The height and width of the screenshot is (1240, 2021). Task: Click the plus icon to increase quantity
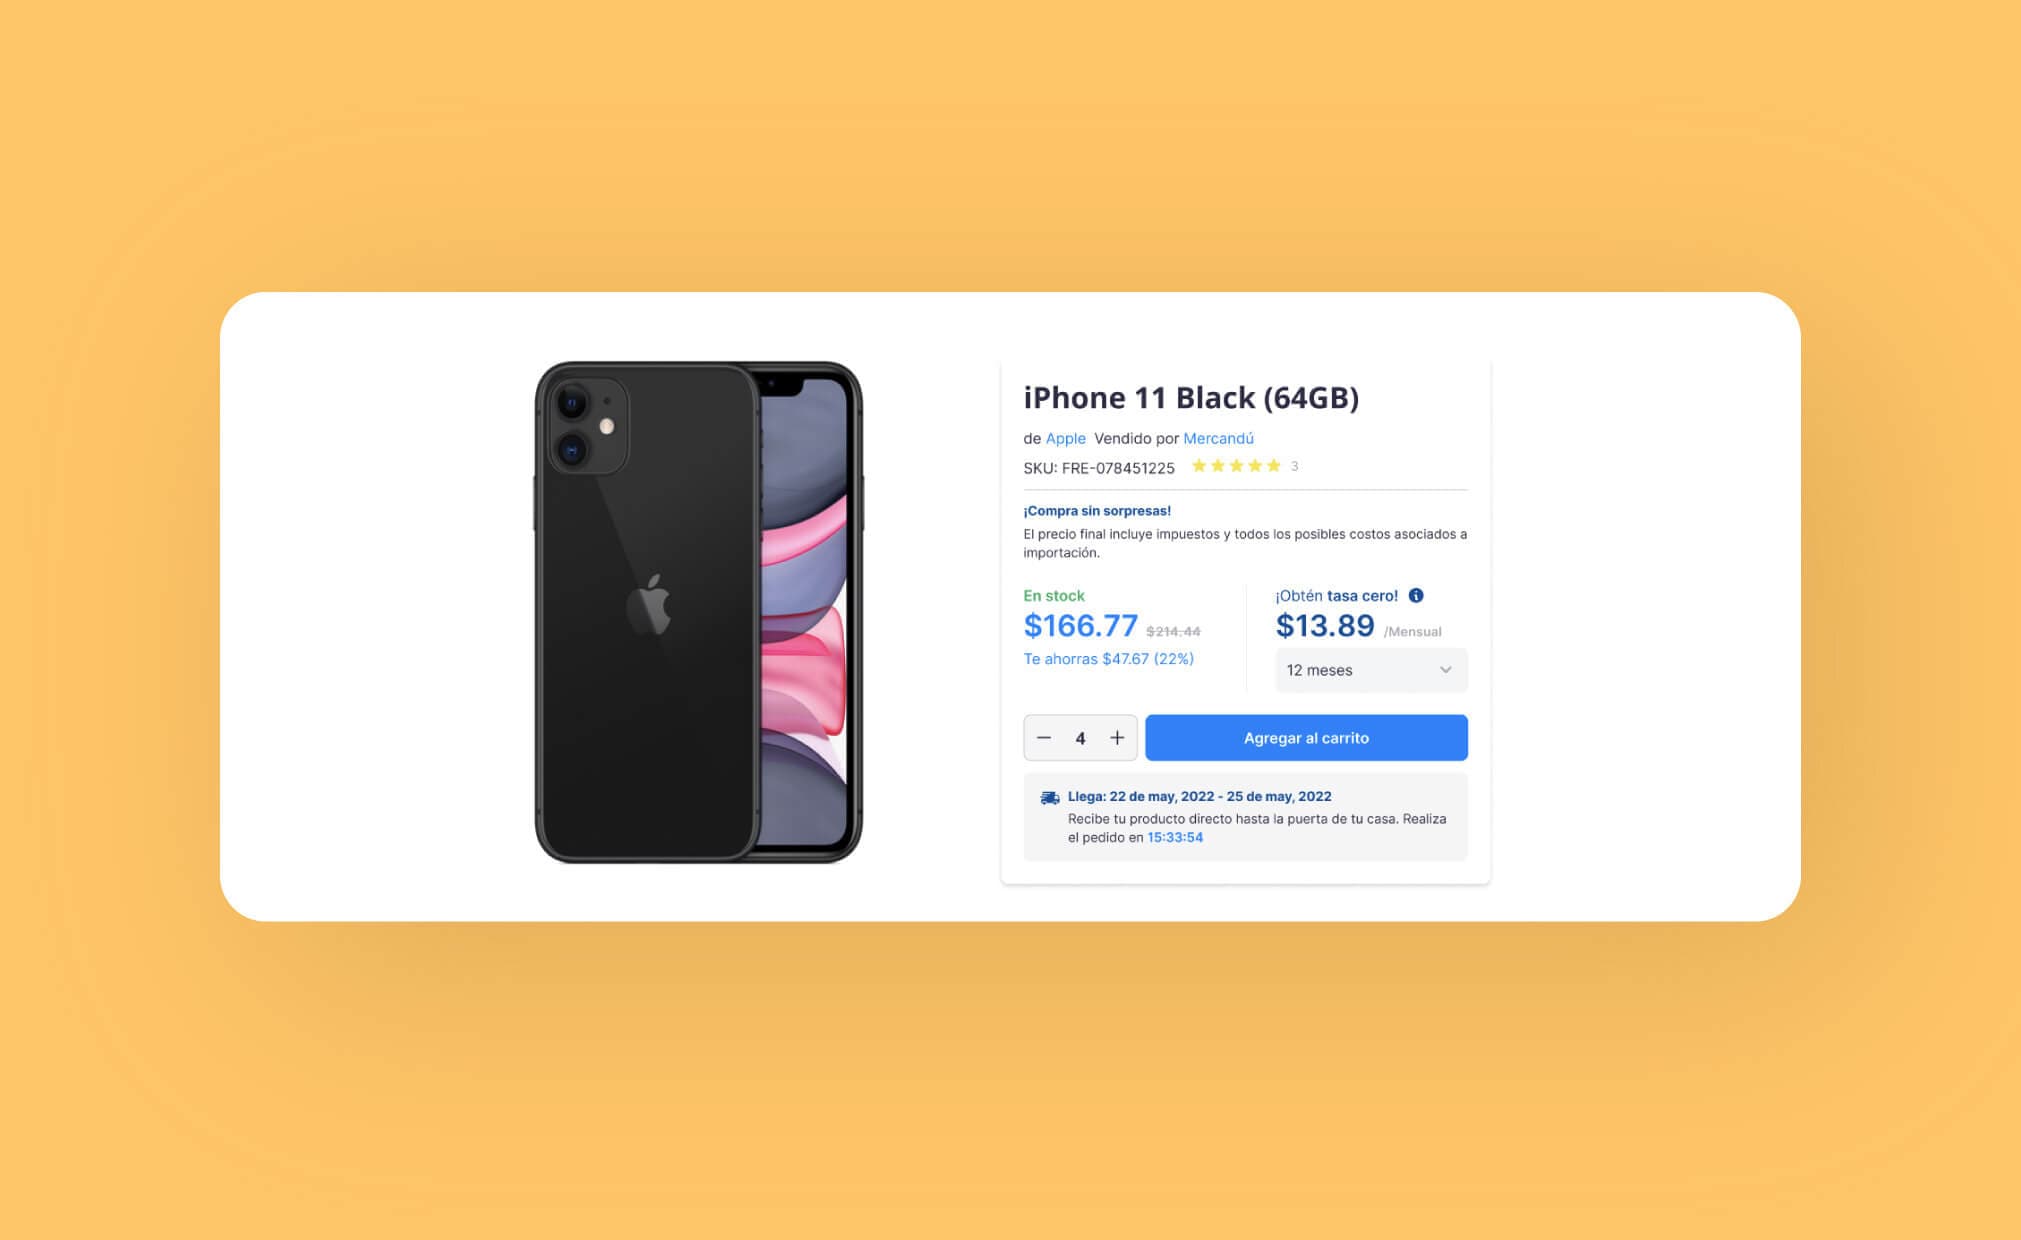coord(1117,738)
